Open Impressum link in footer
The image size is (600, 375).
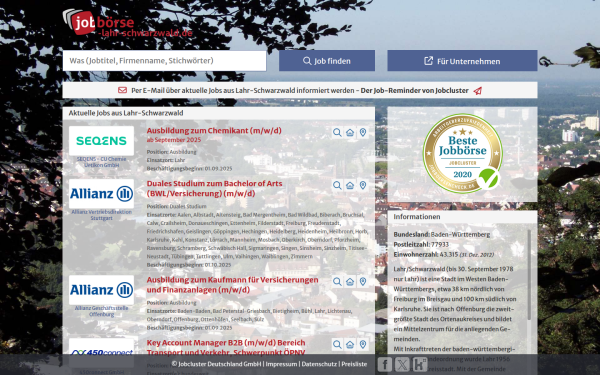click(281, 364)
